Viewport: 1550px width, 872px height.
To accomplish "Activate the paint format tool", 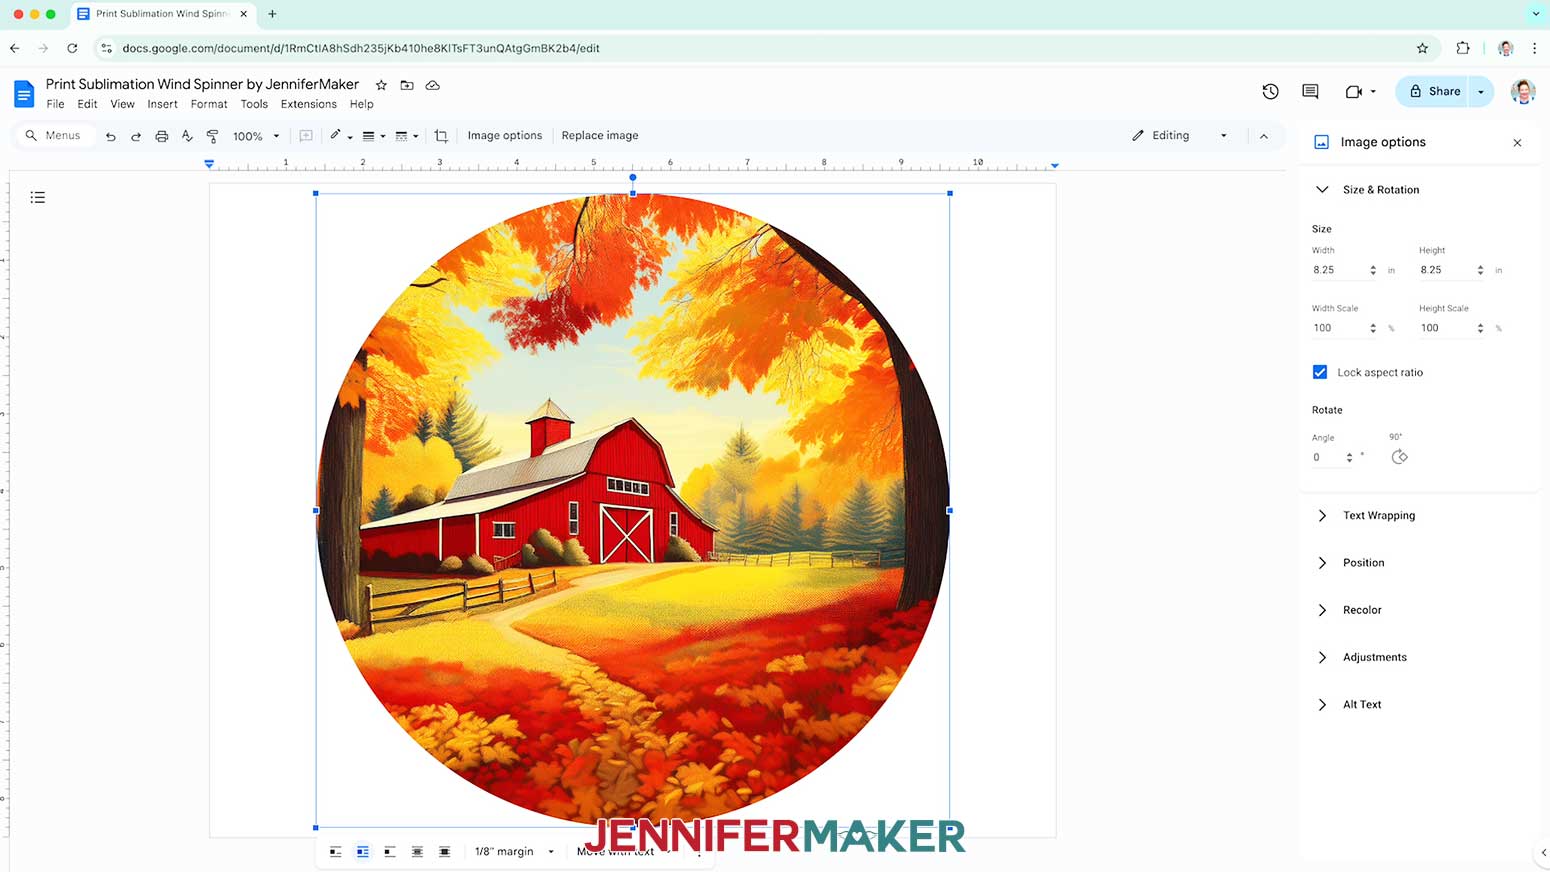I will (212, 136).
